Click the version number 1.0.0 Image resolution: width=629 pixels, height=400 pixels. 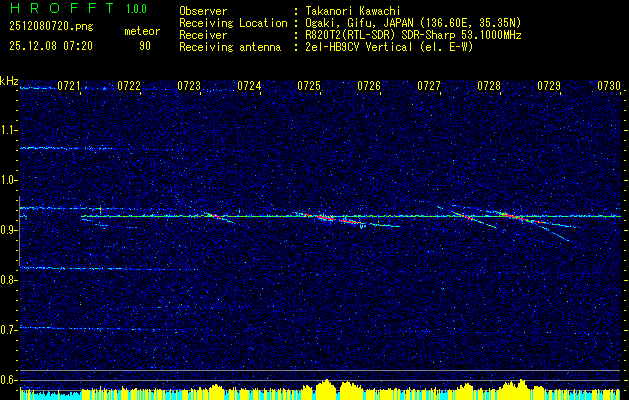(136, 9)
